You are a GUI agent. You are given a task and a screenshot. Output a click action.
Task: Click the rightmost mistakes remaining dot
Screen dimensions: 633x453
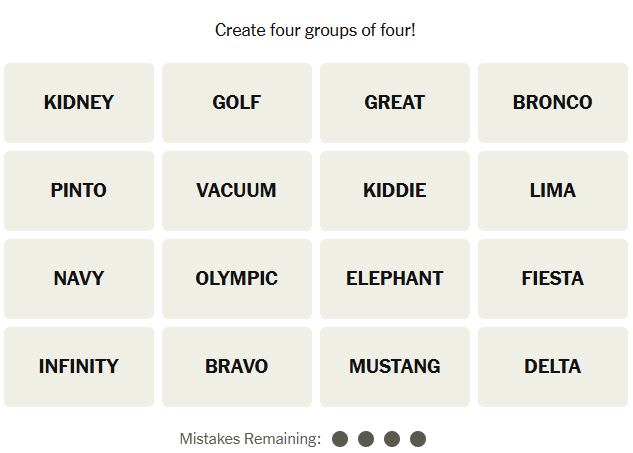418,439
